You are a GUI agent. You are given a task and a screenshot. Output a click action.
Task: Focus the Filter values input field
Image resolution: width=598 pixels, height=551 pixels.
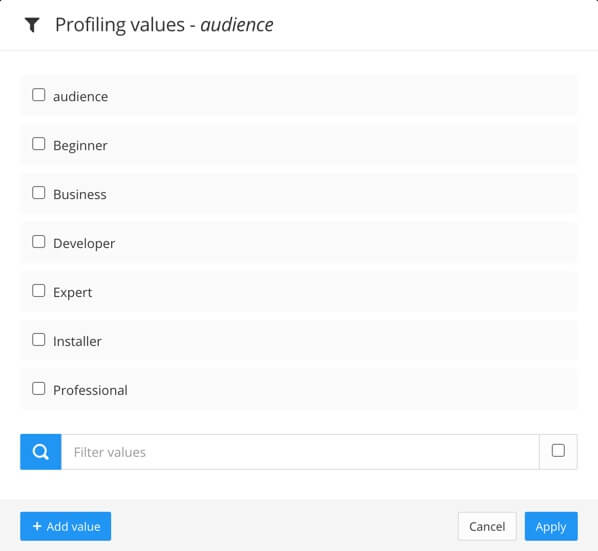[x=300, y=452]
